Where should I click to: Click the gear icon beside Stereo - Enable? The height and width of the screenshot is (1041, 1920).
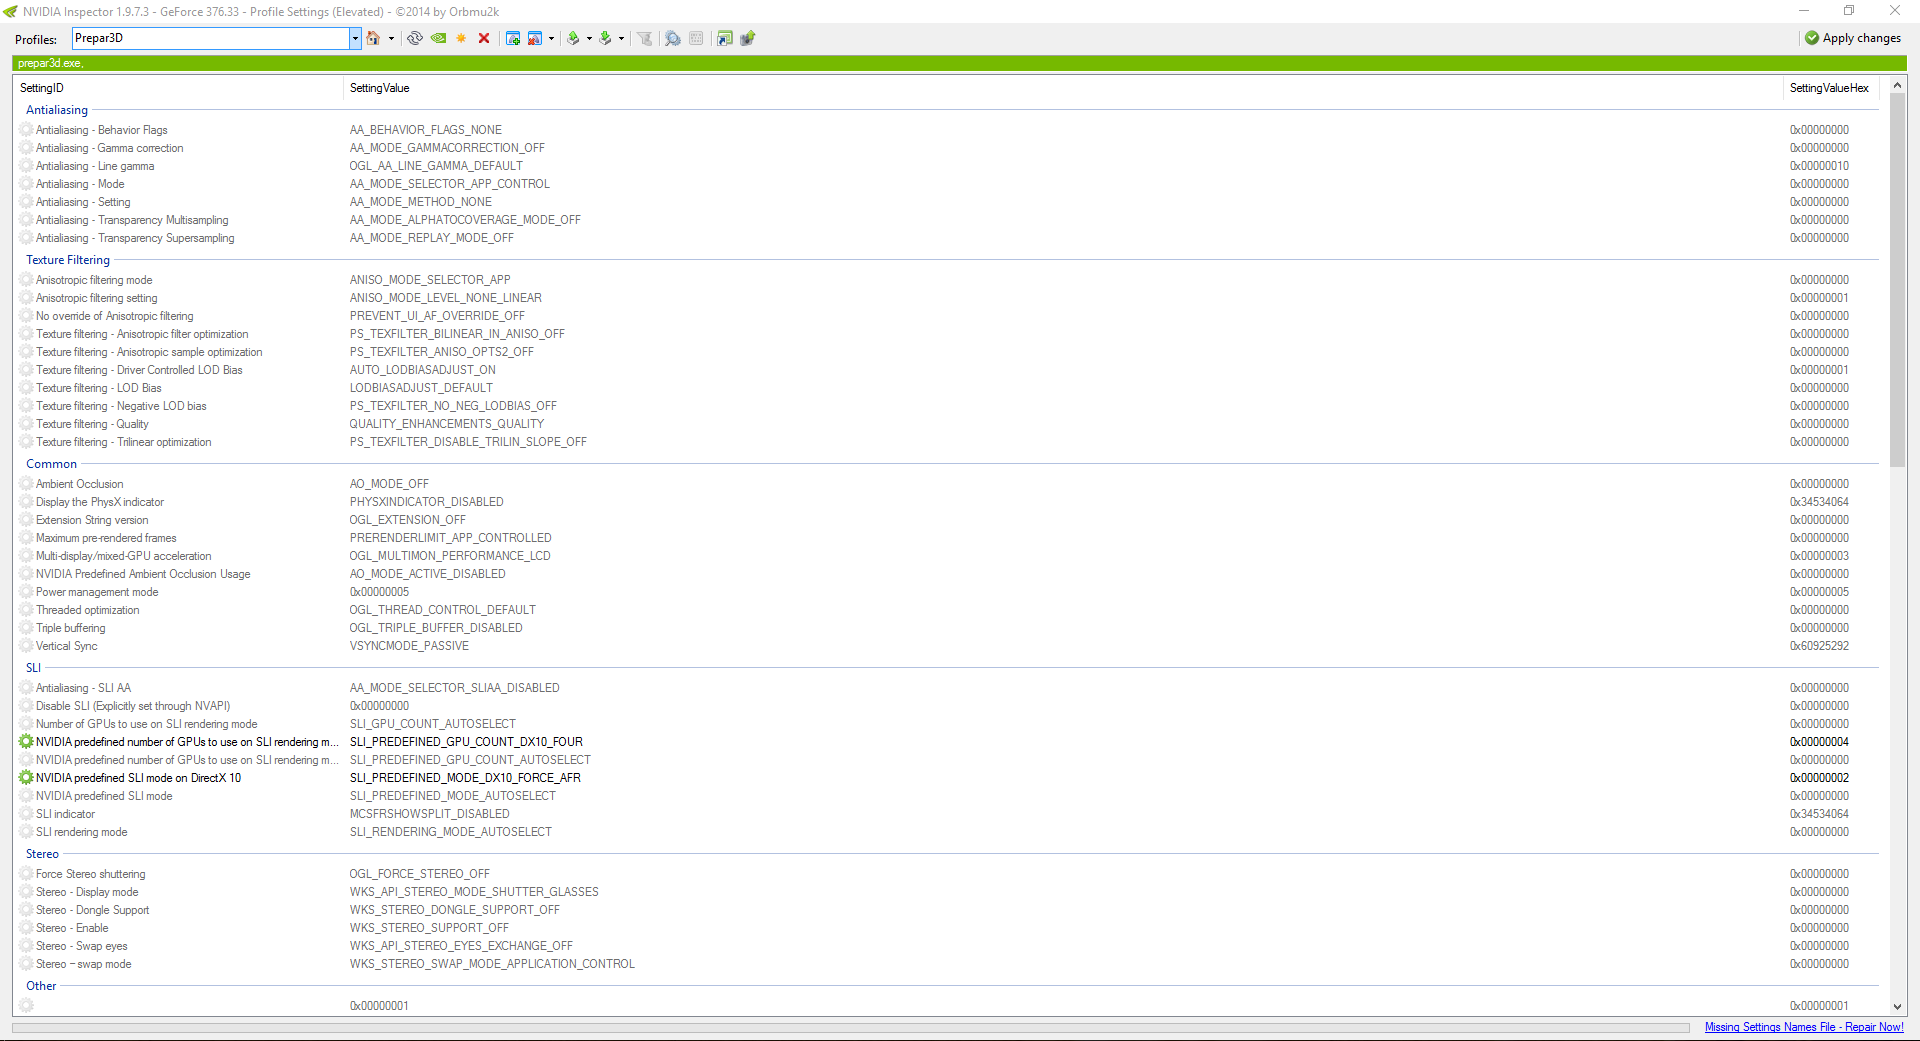[26, 928]
